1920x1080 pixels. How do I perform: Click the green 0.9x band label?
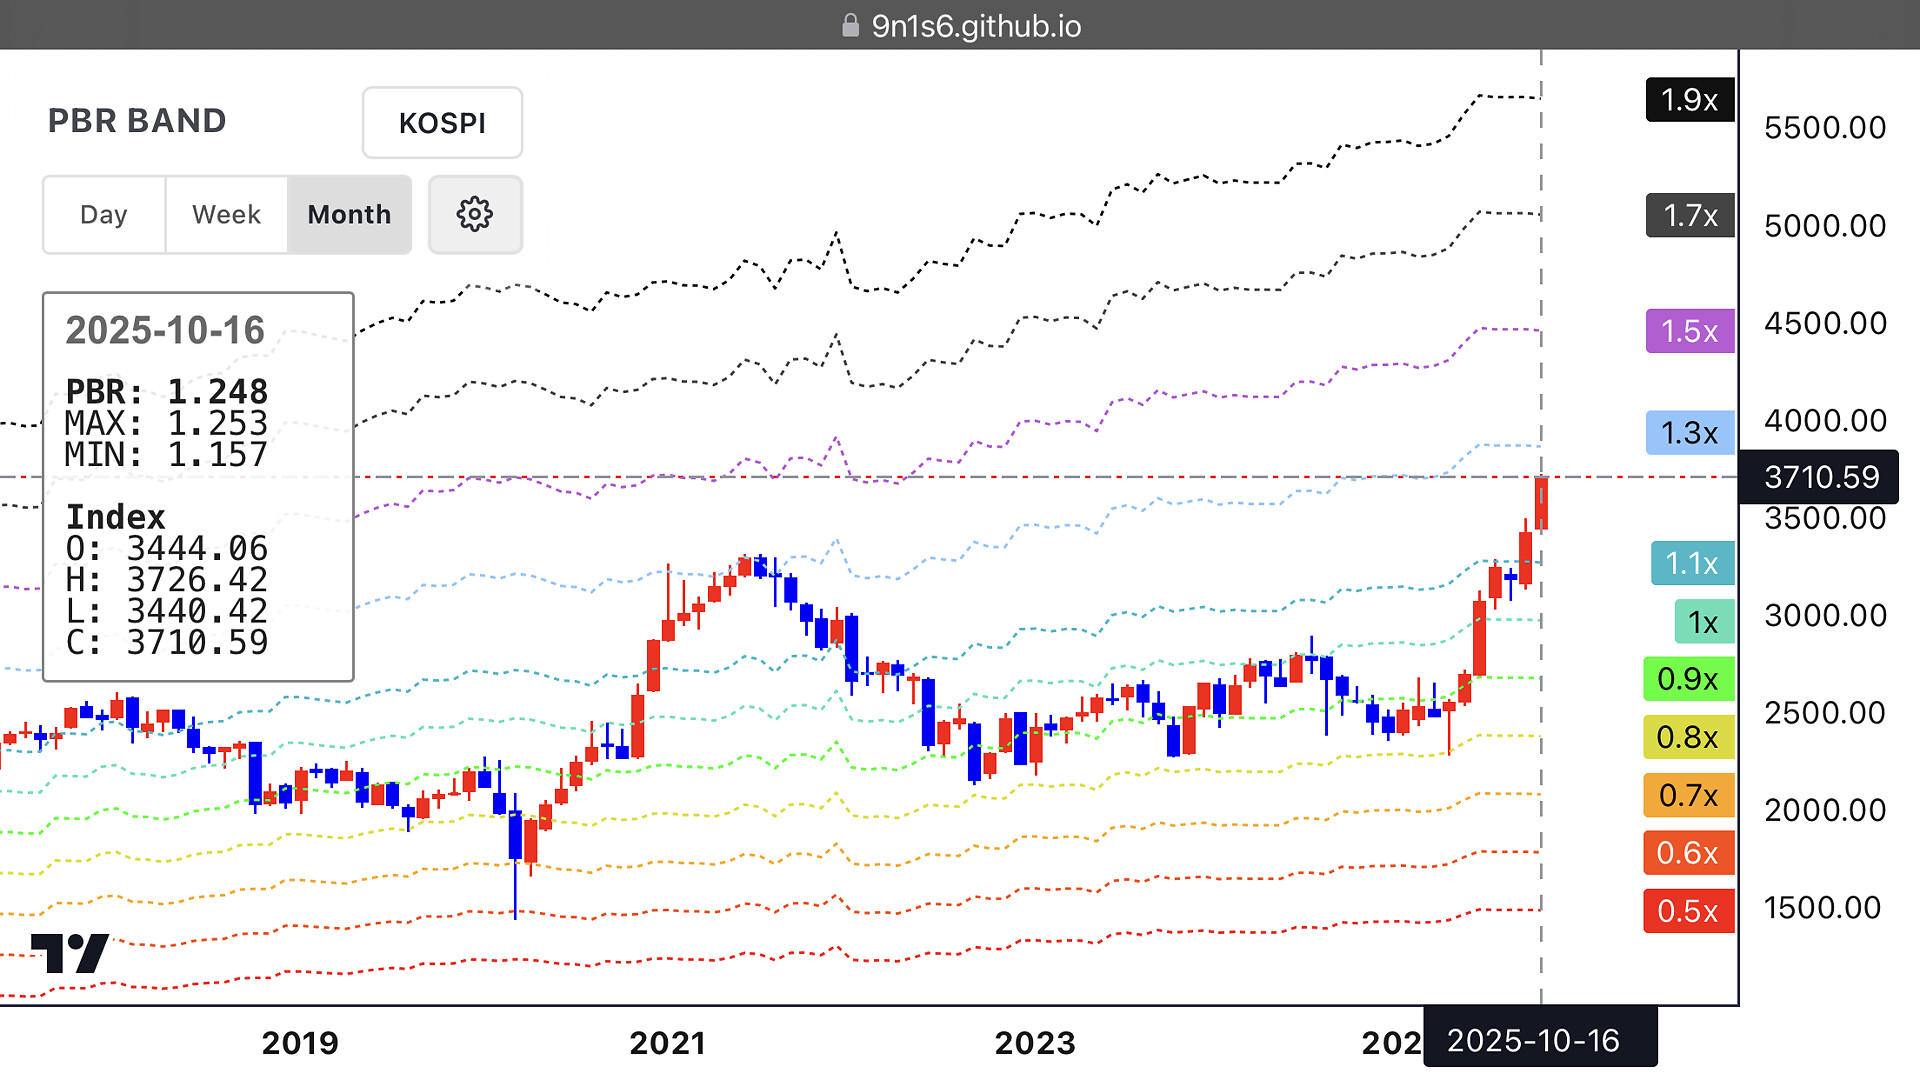[1688, 679]
